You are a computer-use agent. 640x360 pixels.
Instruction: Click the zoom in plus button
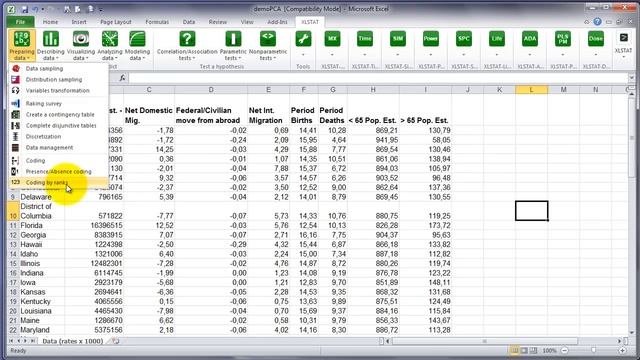[622, 350]
